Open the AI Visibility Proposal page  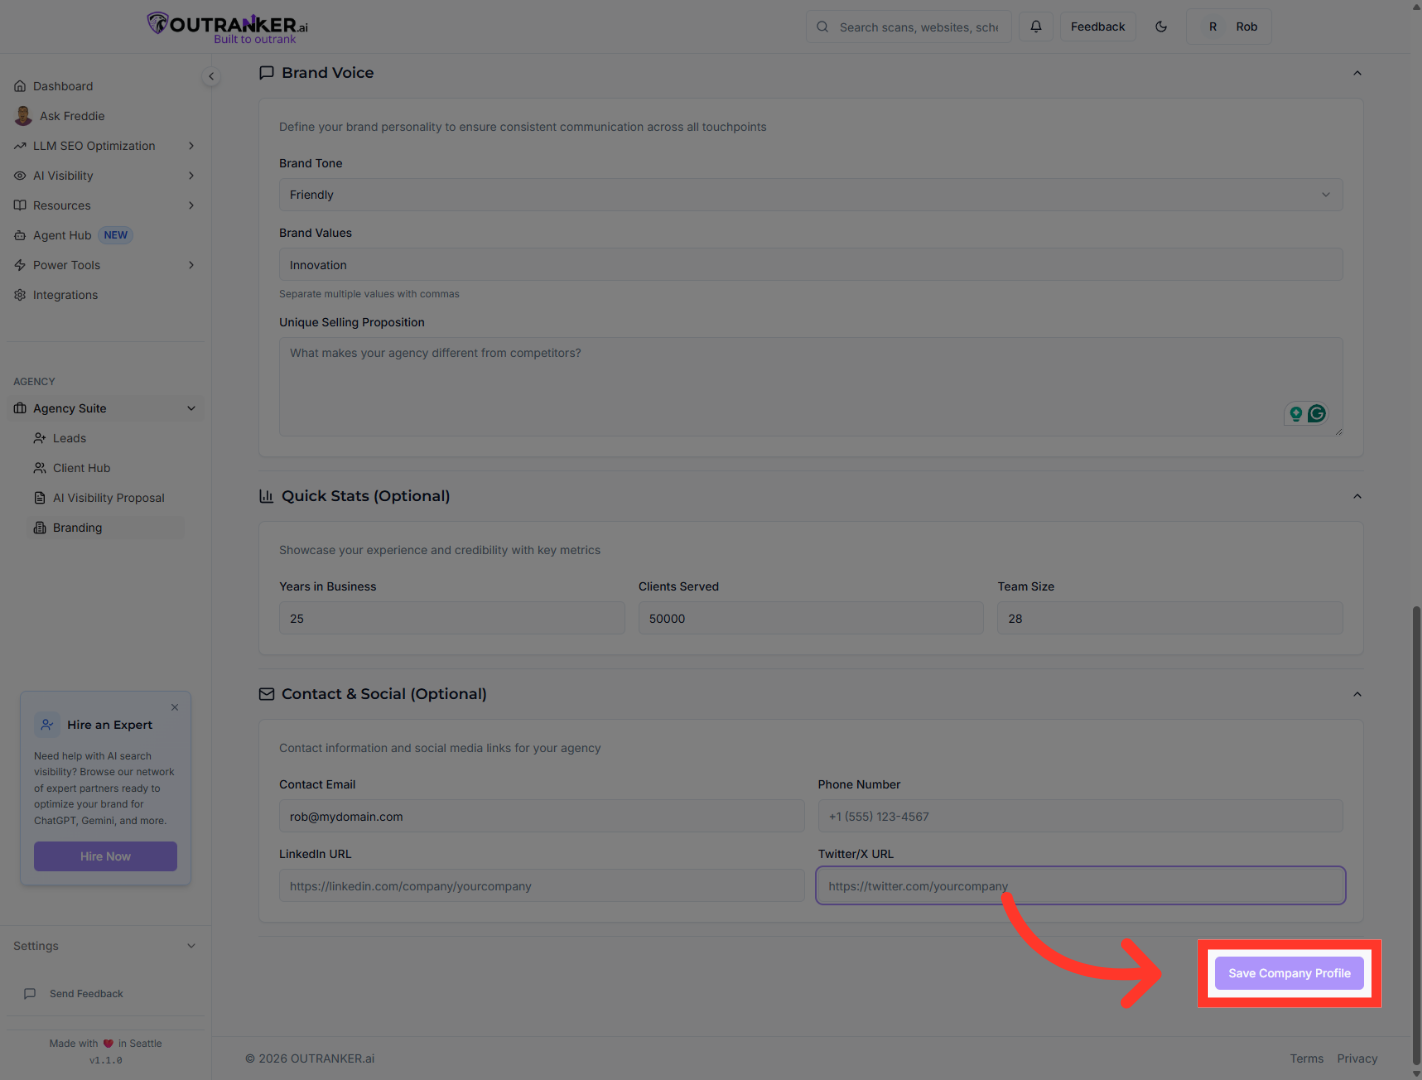(110, 497)
